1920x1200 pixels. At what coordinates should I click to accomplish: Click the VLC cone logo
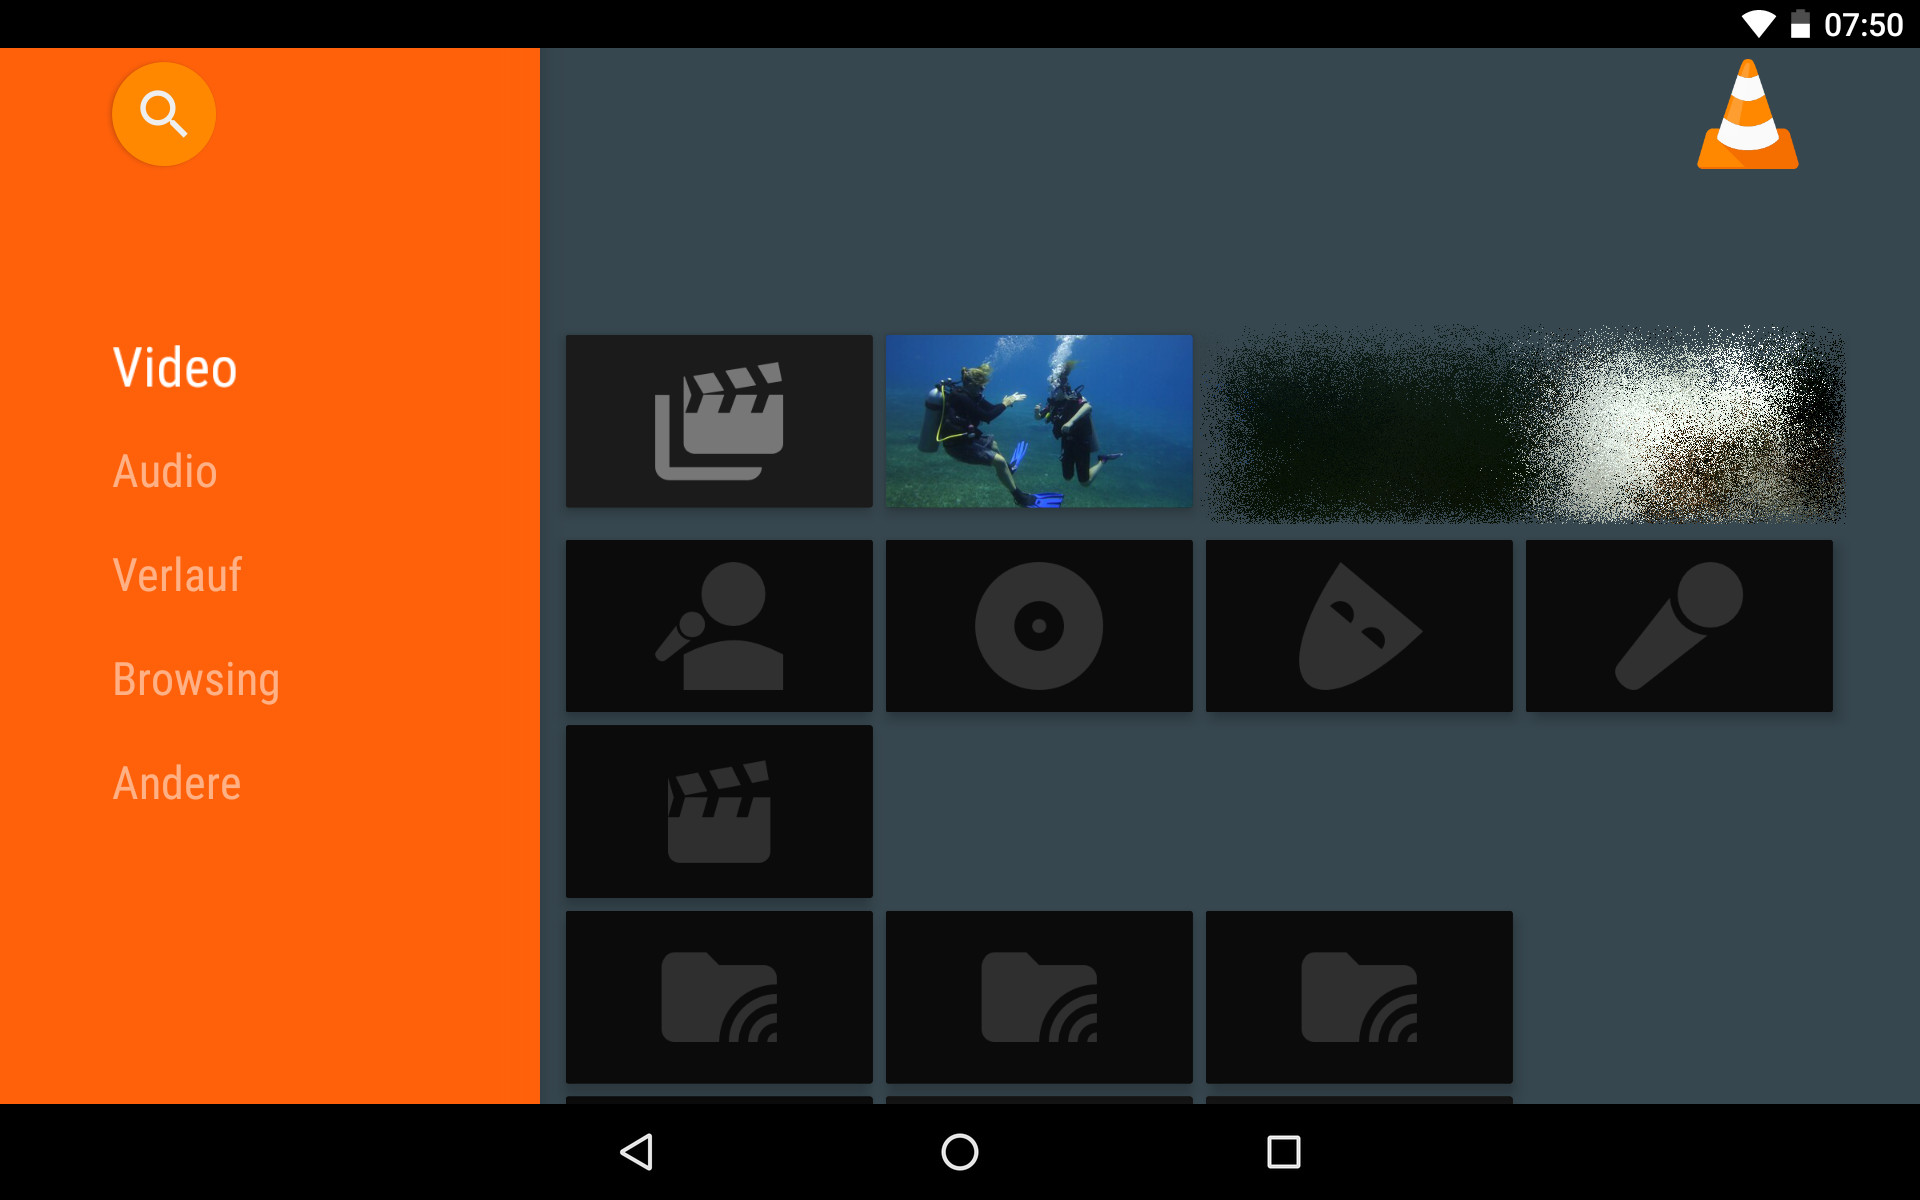1747,114
